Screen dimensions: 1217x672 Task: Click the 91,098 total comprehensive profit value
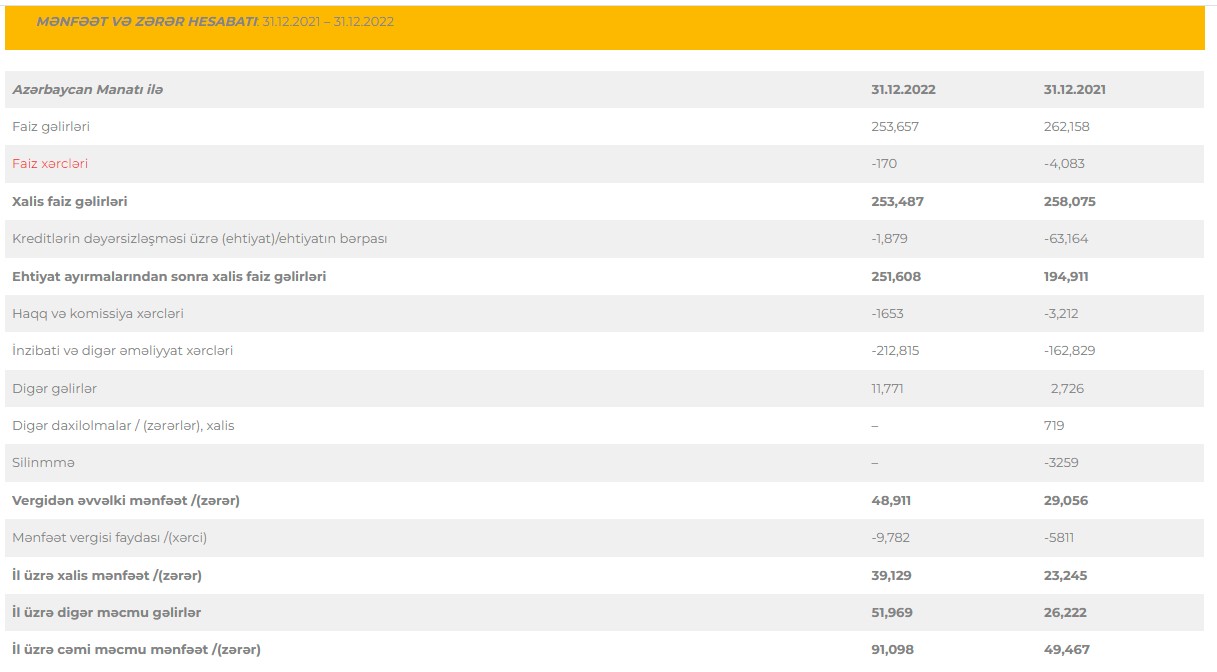[891, 650]
